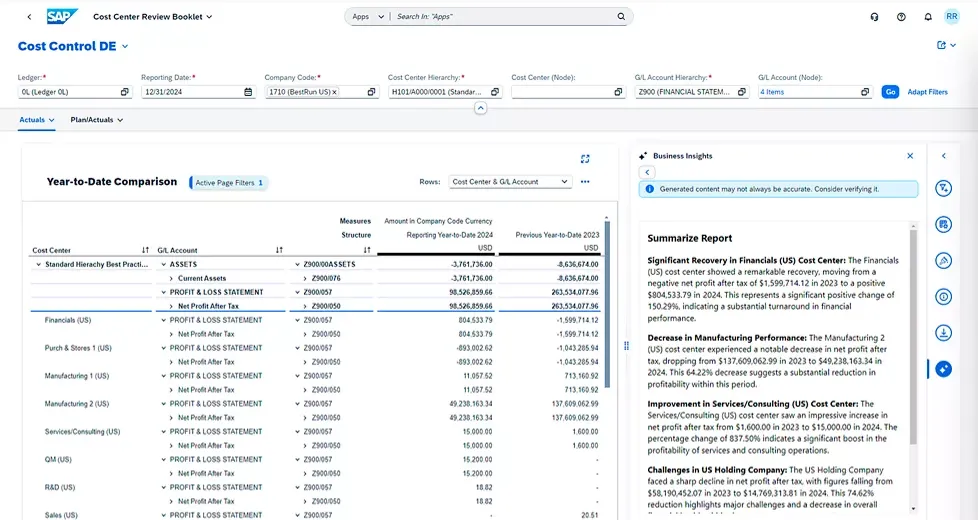978x520 pixels.
Task: Expand the Z900/076 structure node
Action: (x=305, y=279)
